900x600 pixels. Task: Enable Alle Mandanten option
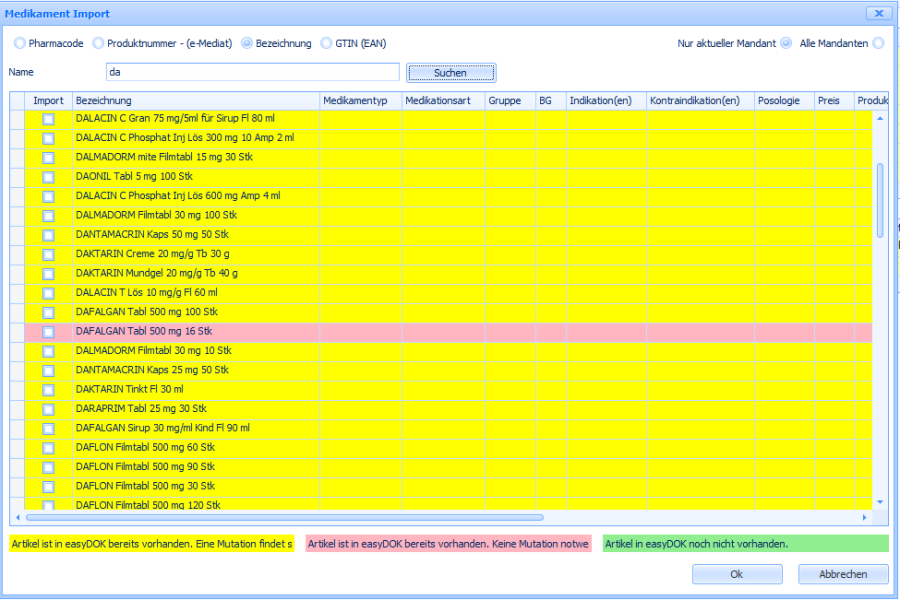878,43
